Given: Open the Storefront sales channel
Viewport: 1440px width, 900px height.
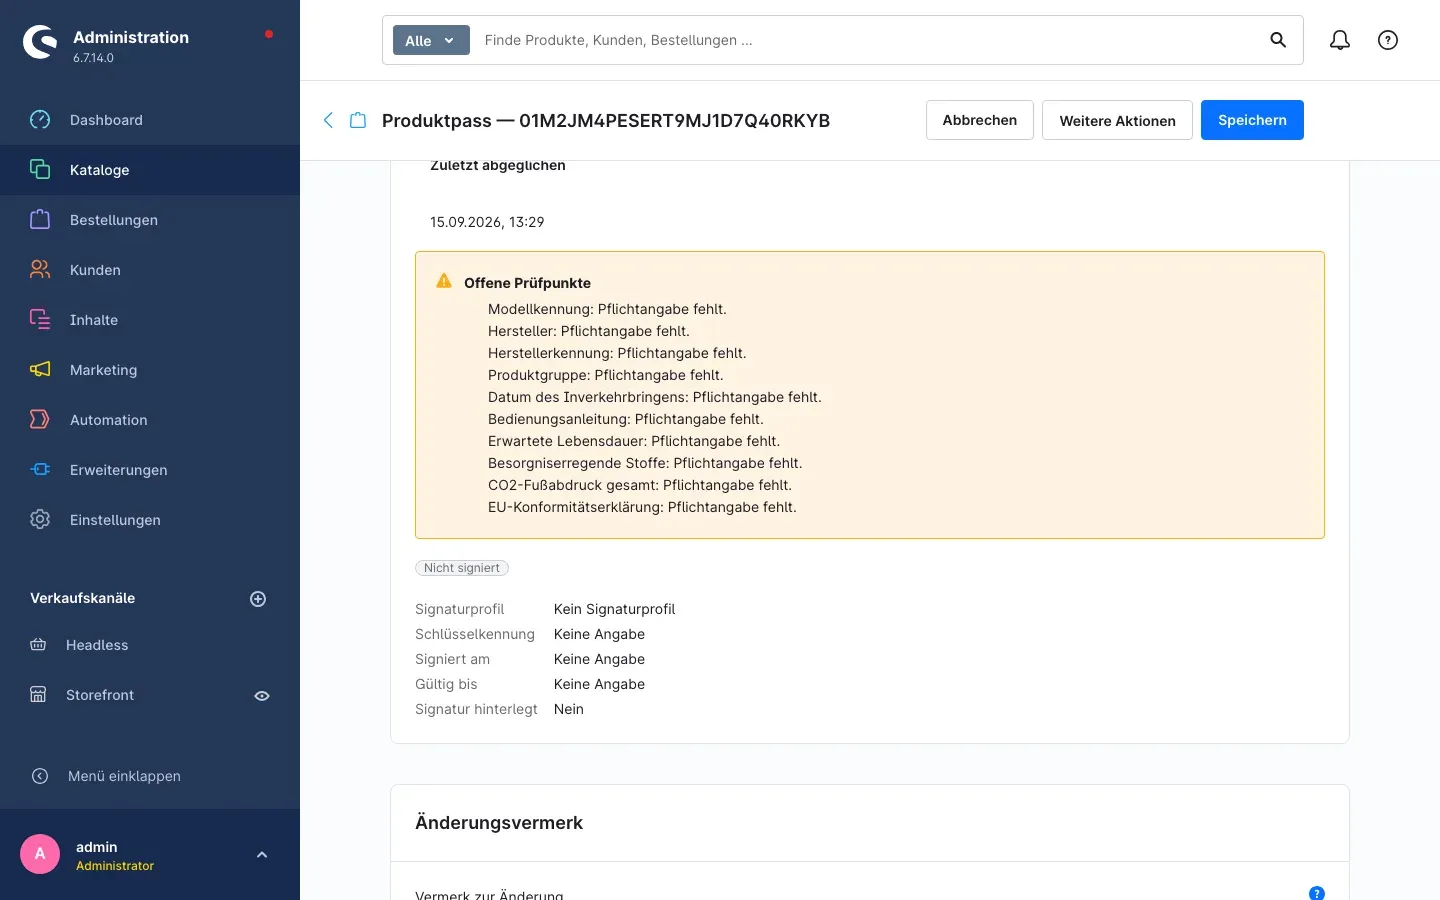Looking at the screenshot, I should coord(100,695).
